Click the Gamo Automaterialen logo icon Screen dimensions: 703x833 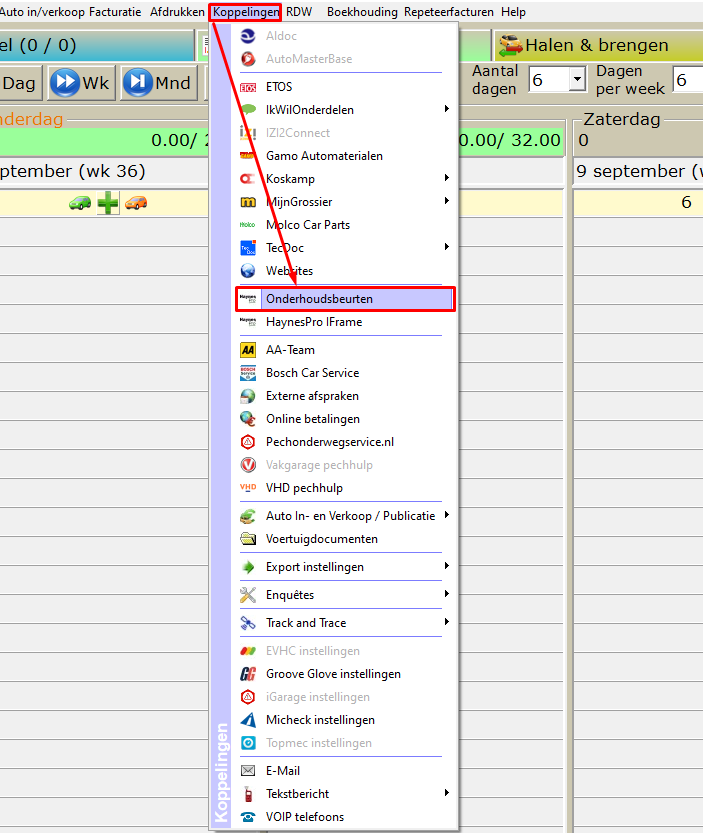pos(248,156)
